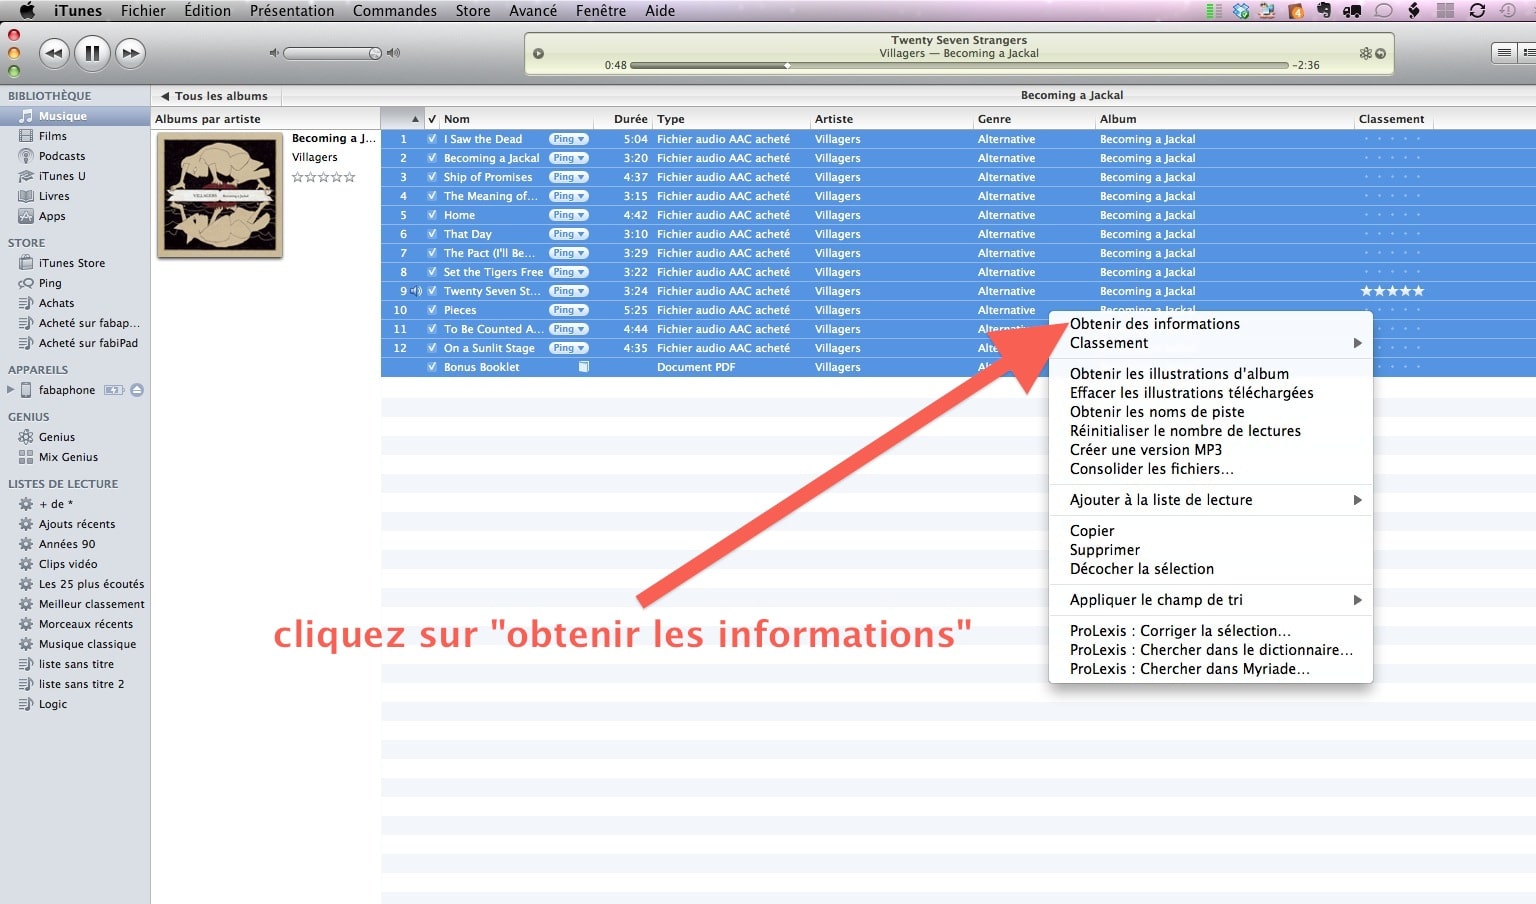The image size is (1536, 904).
Task: Eject the fabaphone device
Action: pos(137,390)
